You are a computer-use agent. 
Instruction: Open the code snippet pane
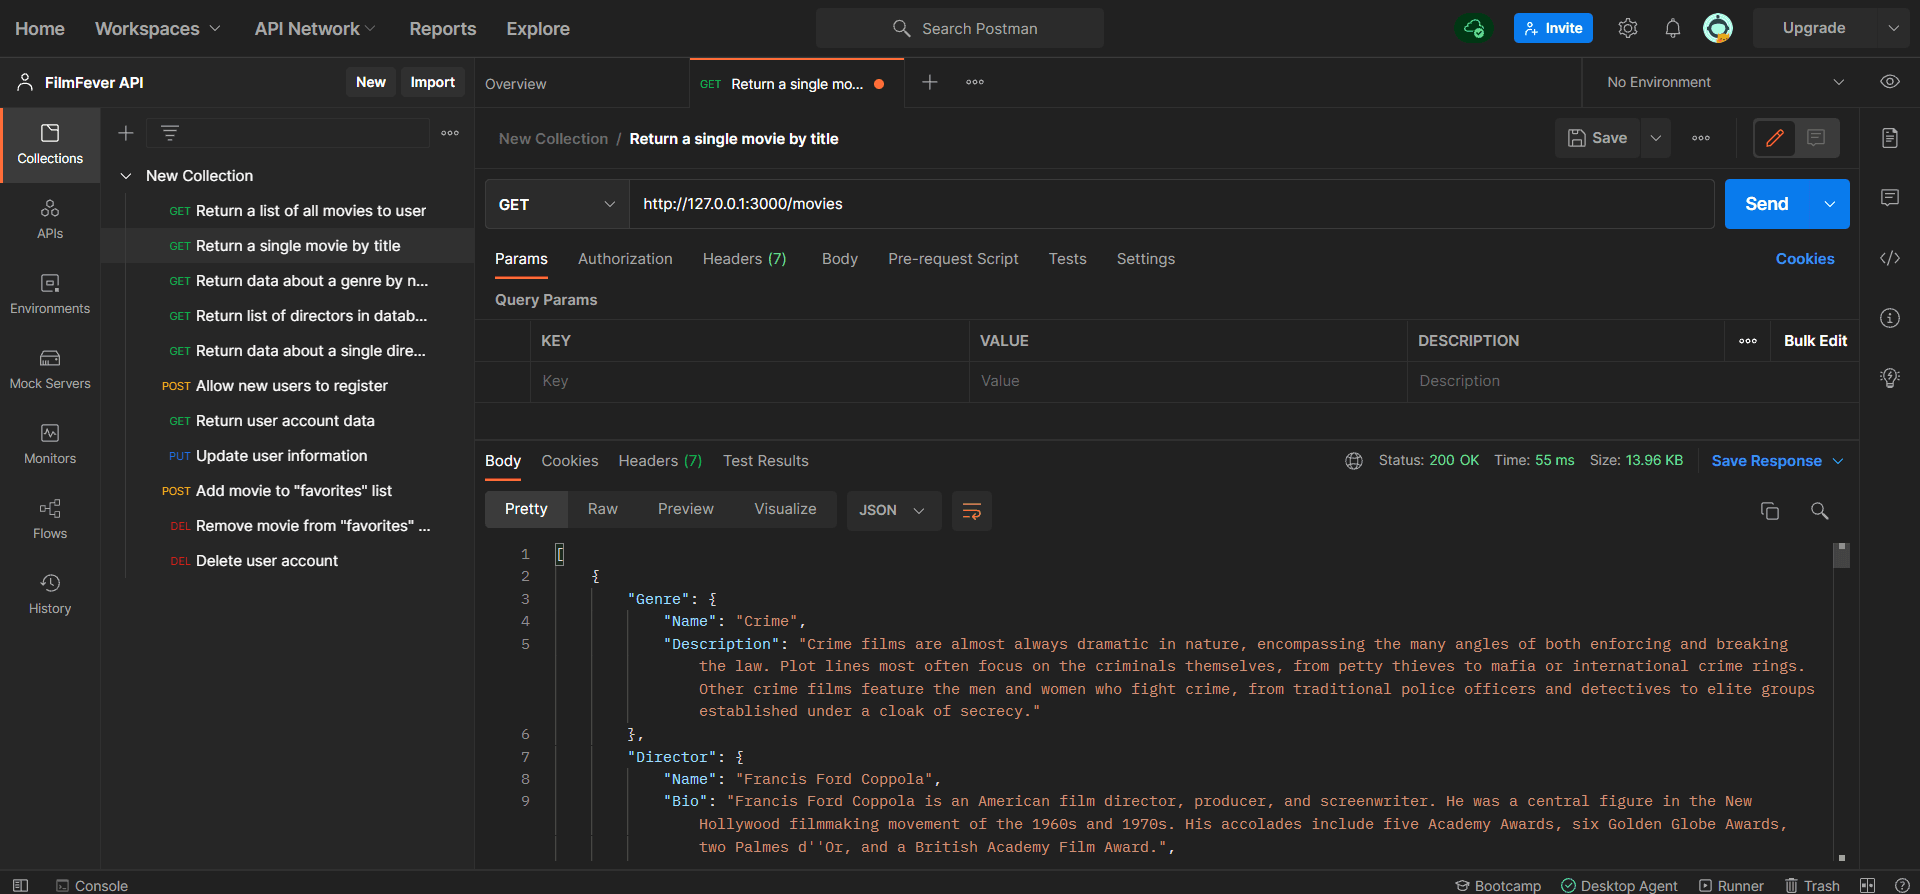[x=1890, y=258]
